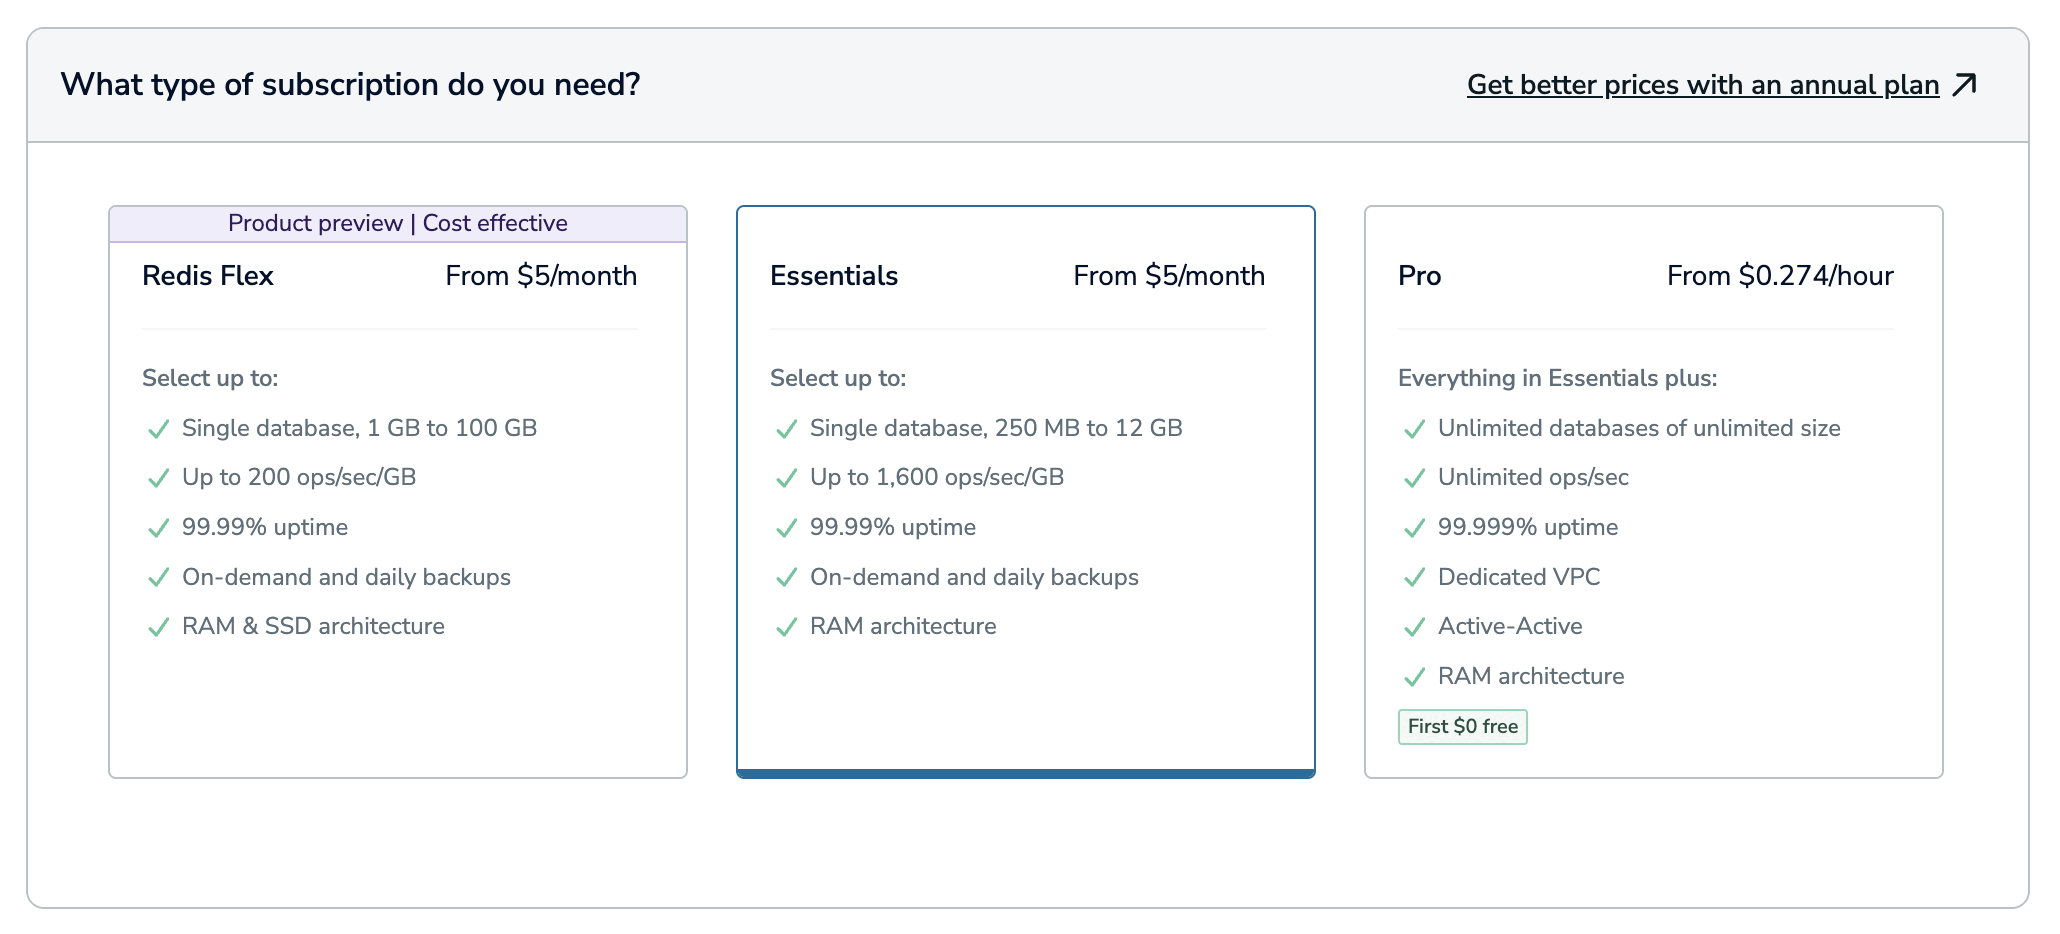
Task: Click 'RAM & SSD architecture' text
Action: tap(313, 626)
